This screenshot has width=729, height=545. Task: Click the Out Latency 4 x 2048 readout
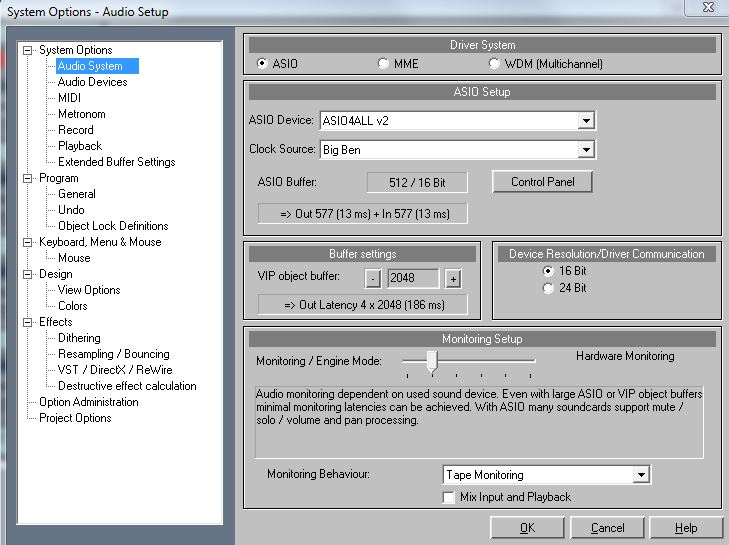pyautogui.click(x=363, y=305)
